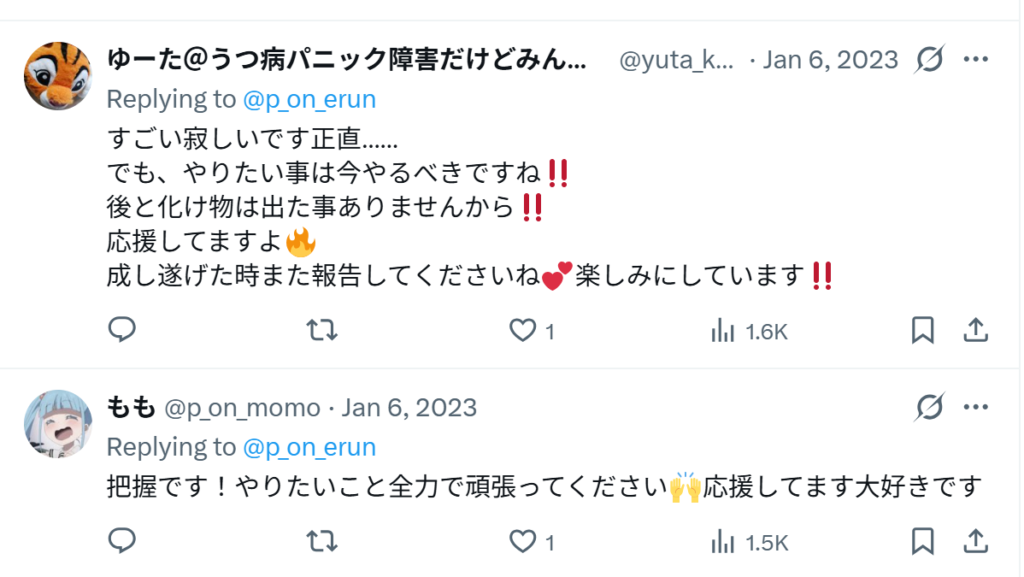Bookmark the ゆーた tweet
This screenshot has width=1024, height=577.
(923, 330)
